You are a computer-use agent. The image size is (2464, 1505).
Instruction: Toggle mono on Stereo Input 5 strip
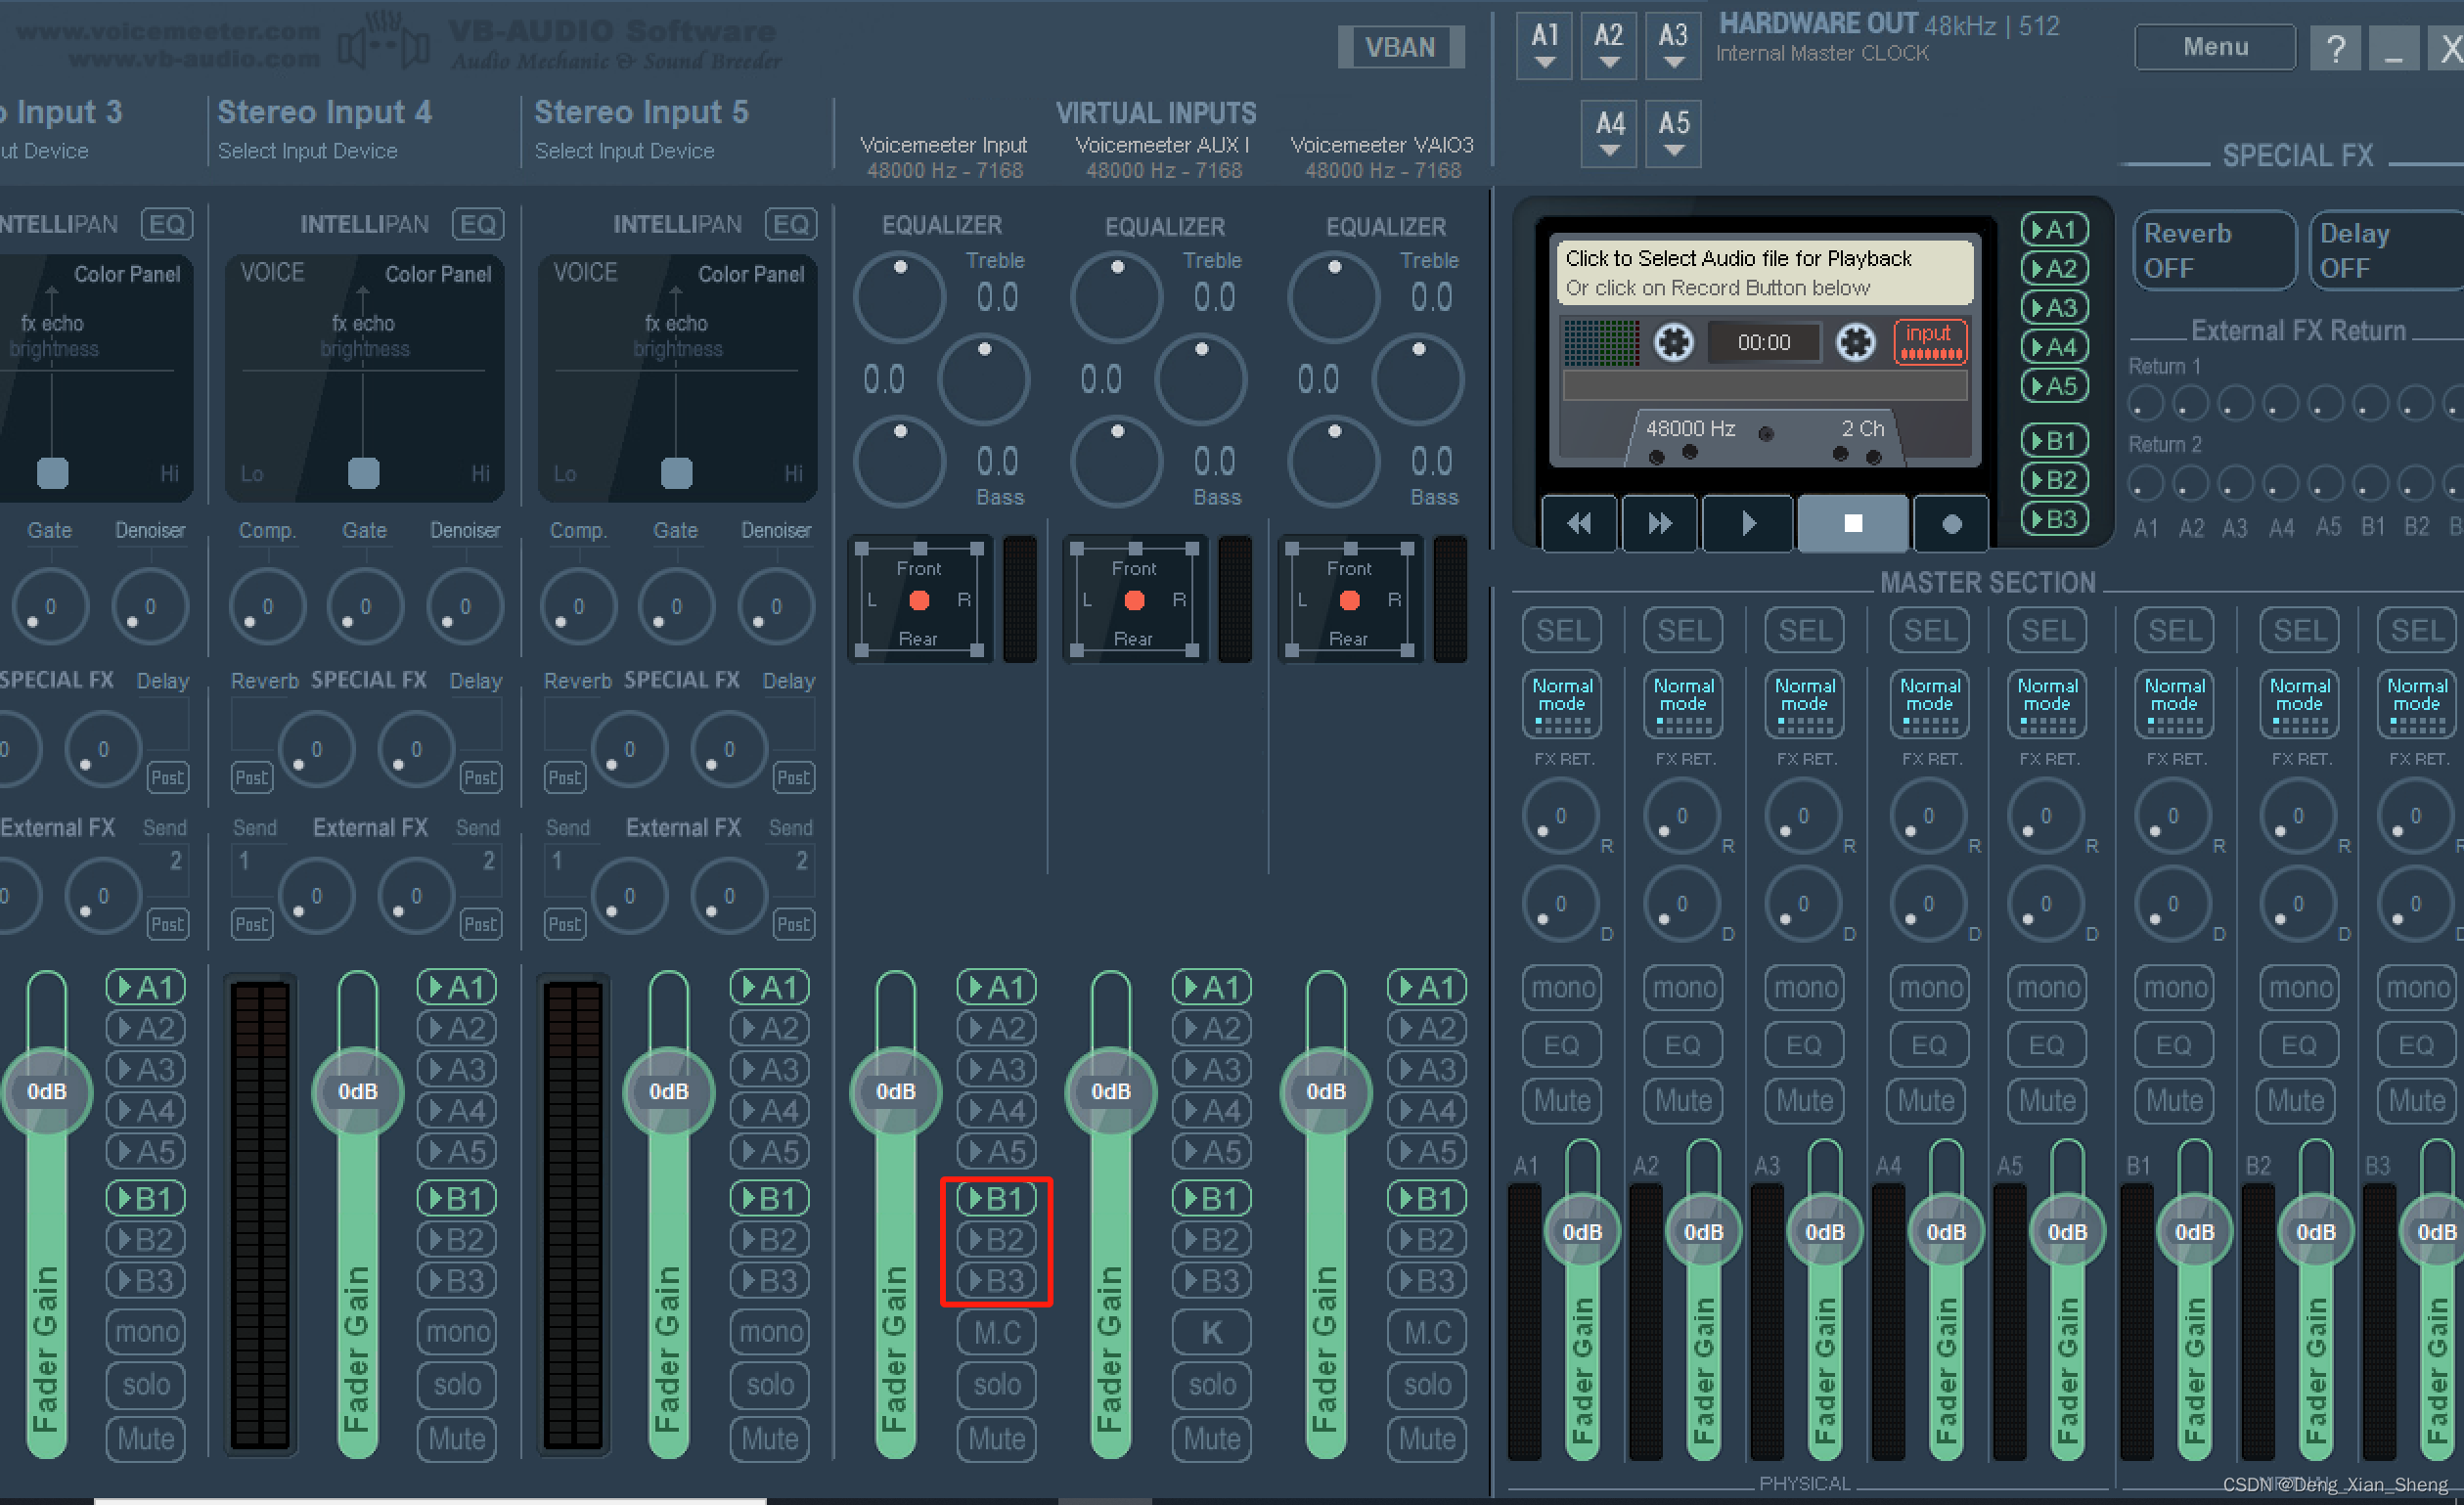click(x=770, y=1332)
